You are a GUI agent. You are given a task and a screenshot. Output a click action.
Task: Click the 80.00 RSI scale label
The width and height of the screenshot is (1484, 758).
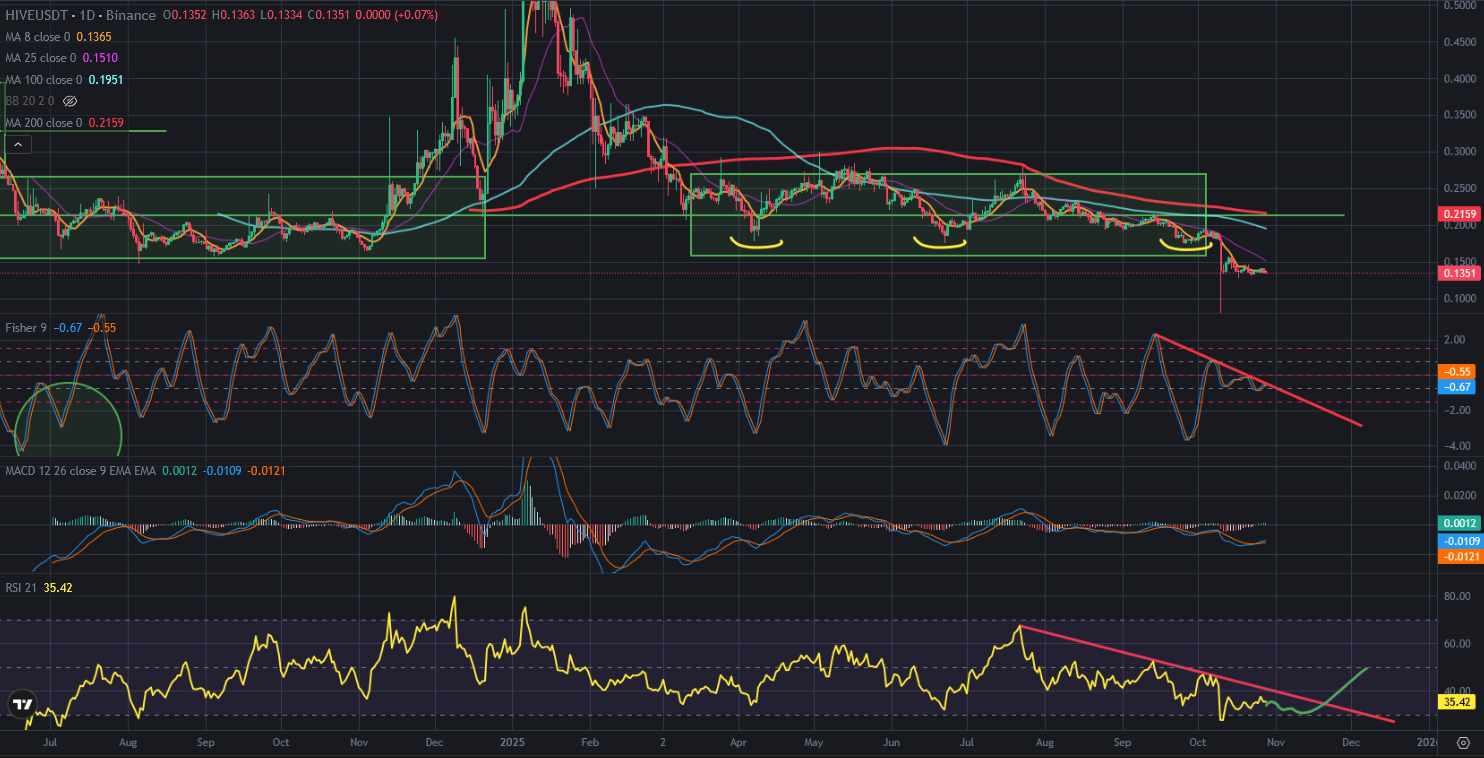tap(1457, 597)
